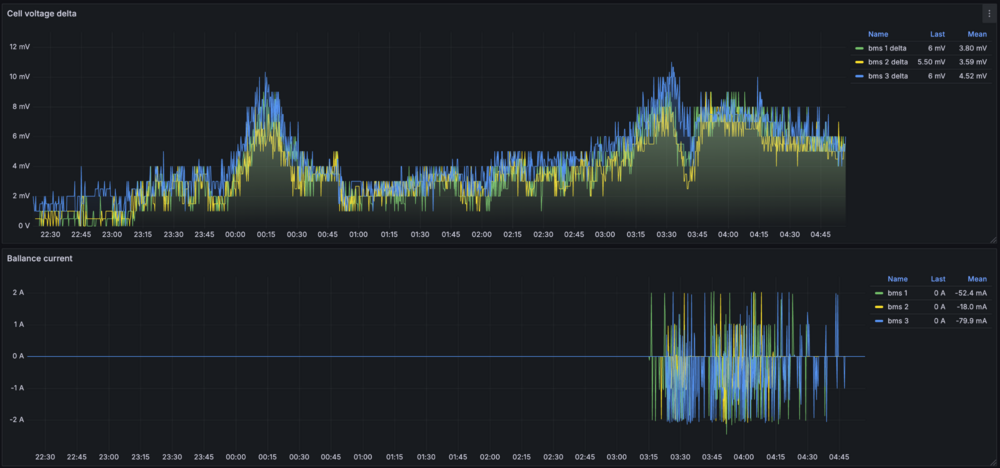The image size is (1000, 468).
Task: Toggle bms 3 label in Ballance current legend
Action: (897, 321)
